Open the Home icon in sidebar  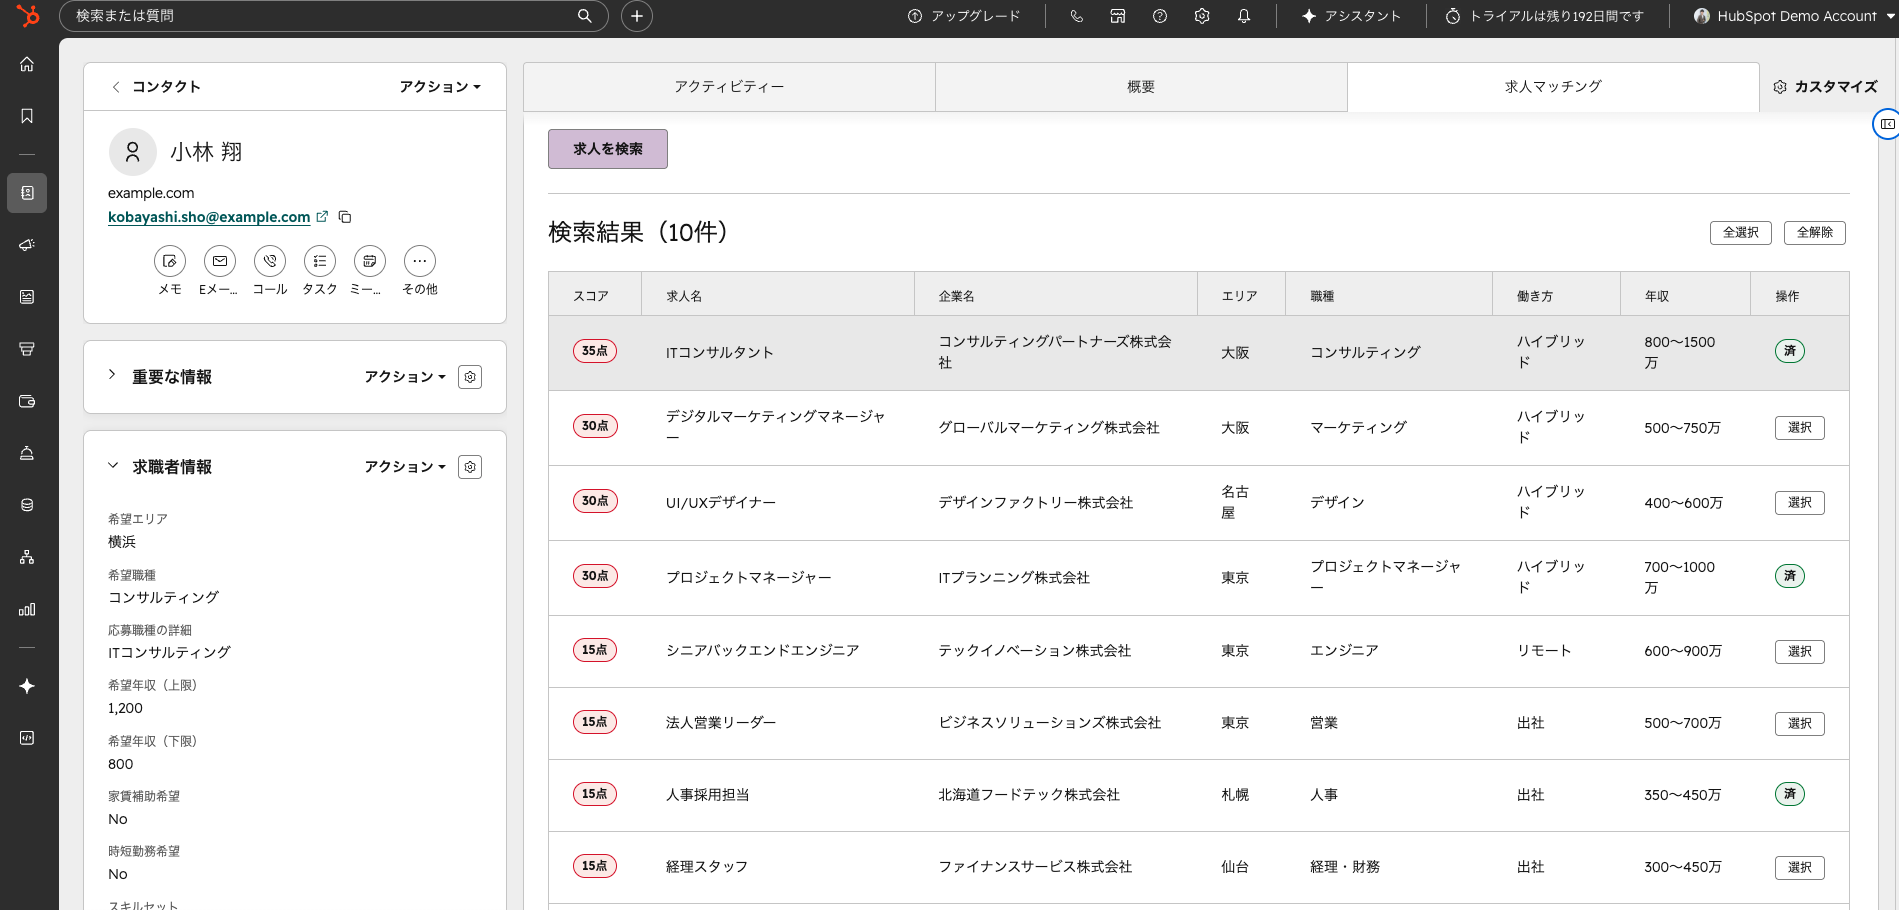27,64
